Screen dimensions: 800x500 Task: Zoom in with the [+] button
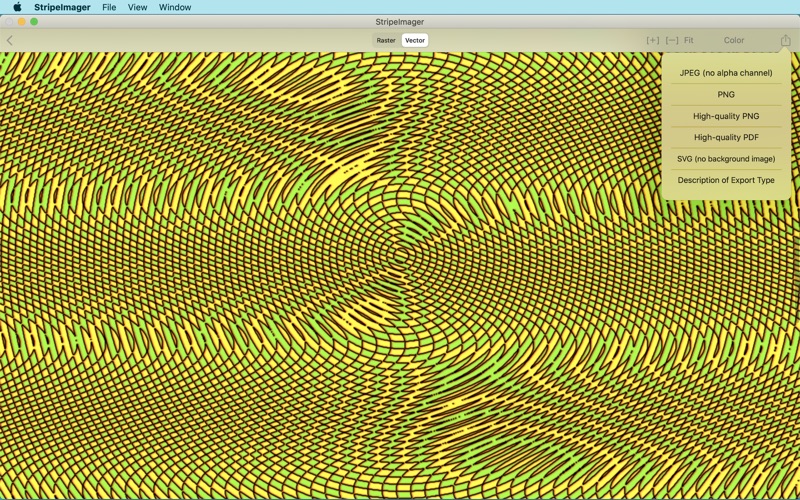tap(653, 40)
